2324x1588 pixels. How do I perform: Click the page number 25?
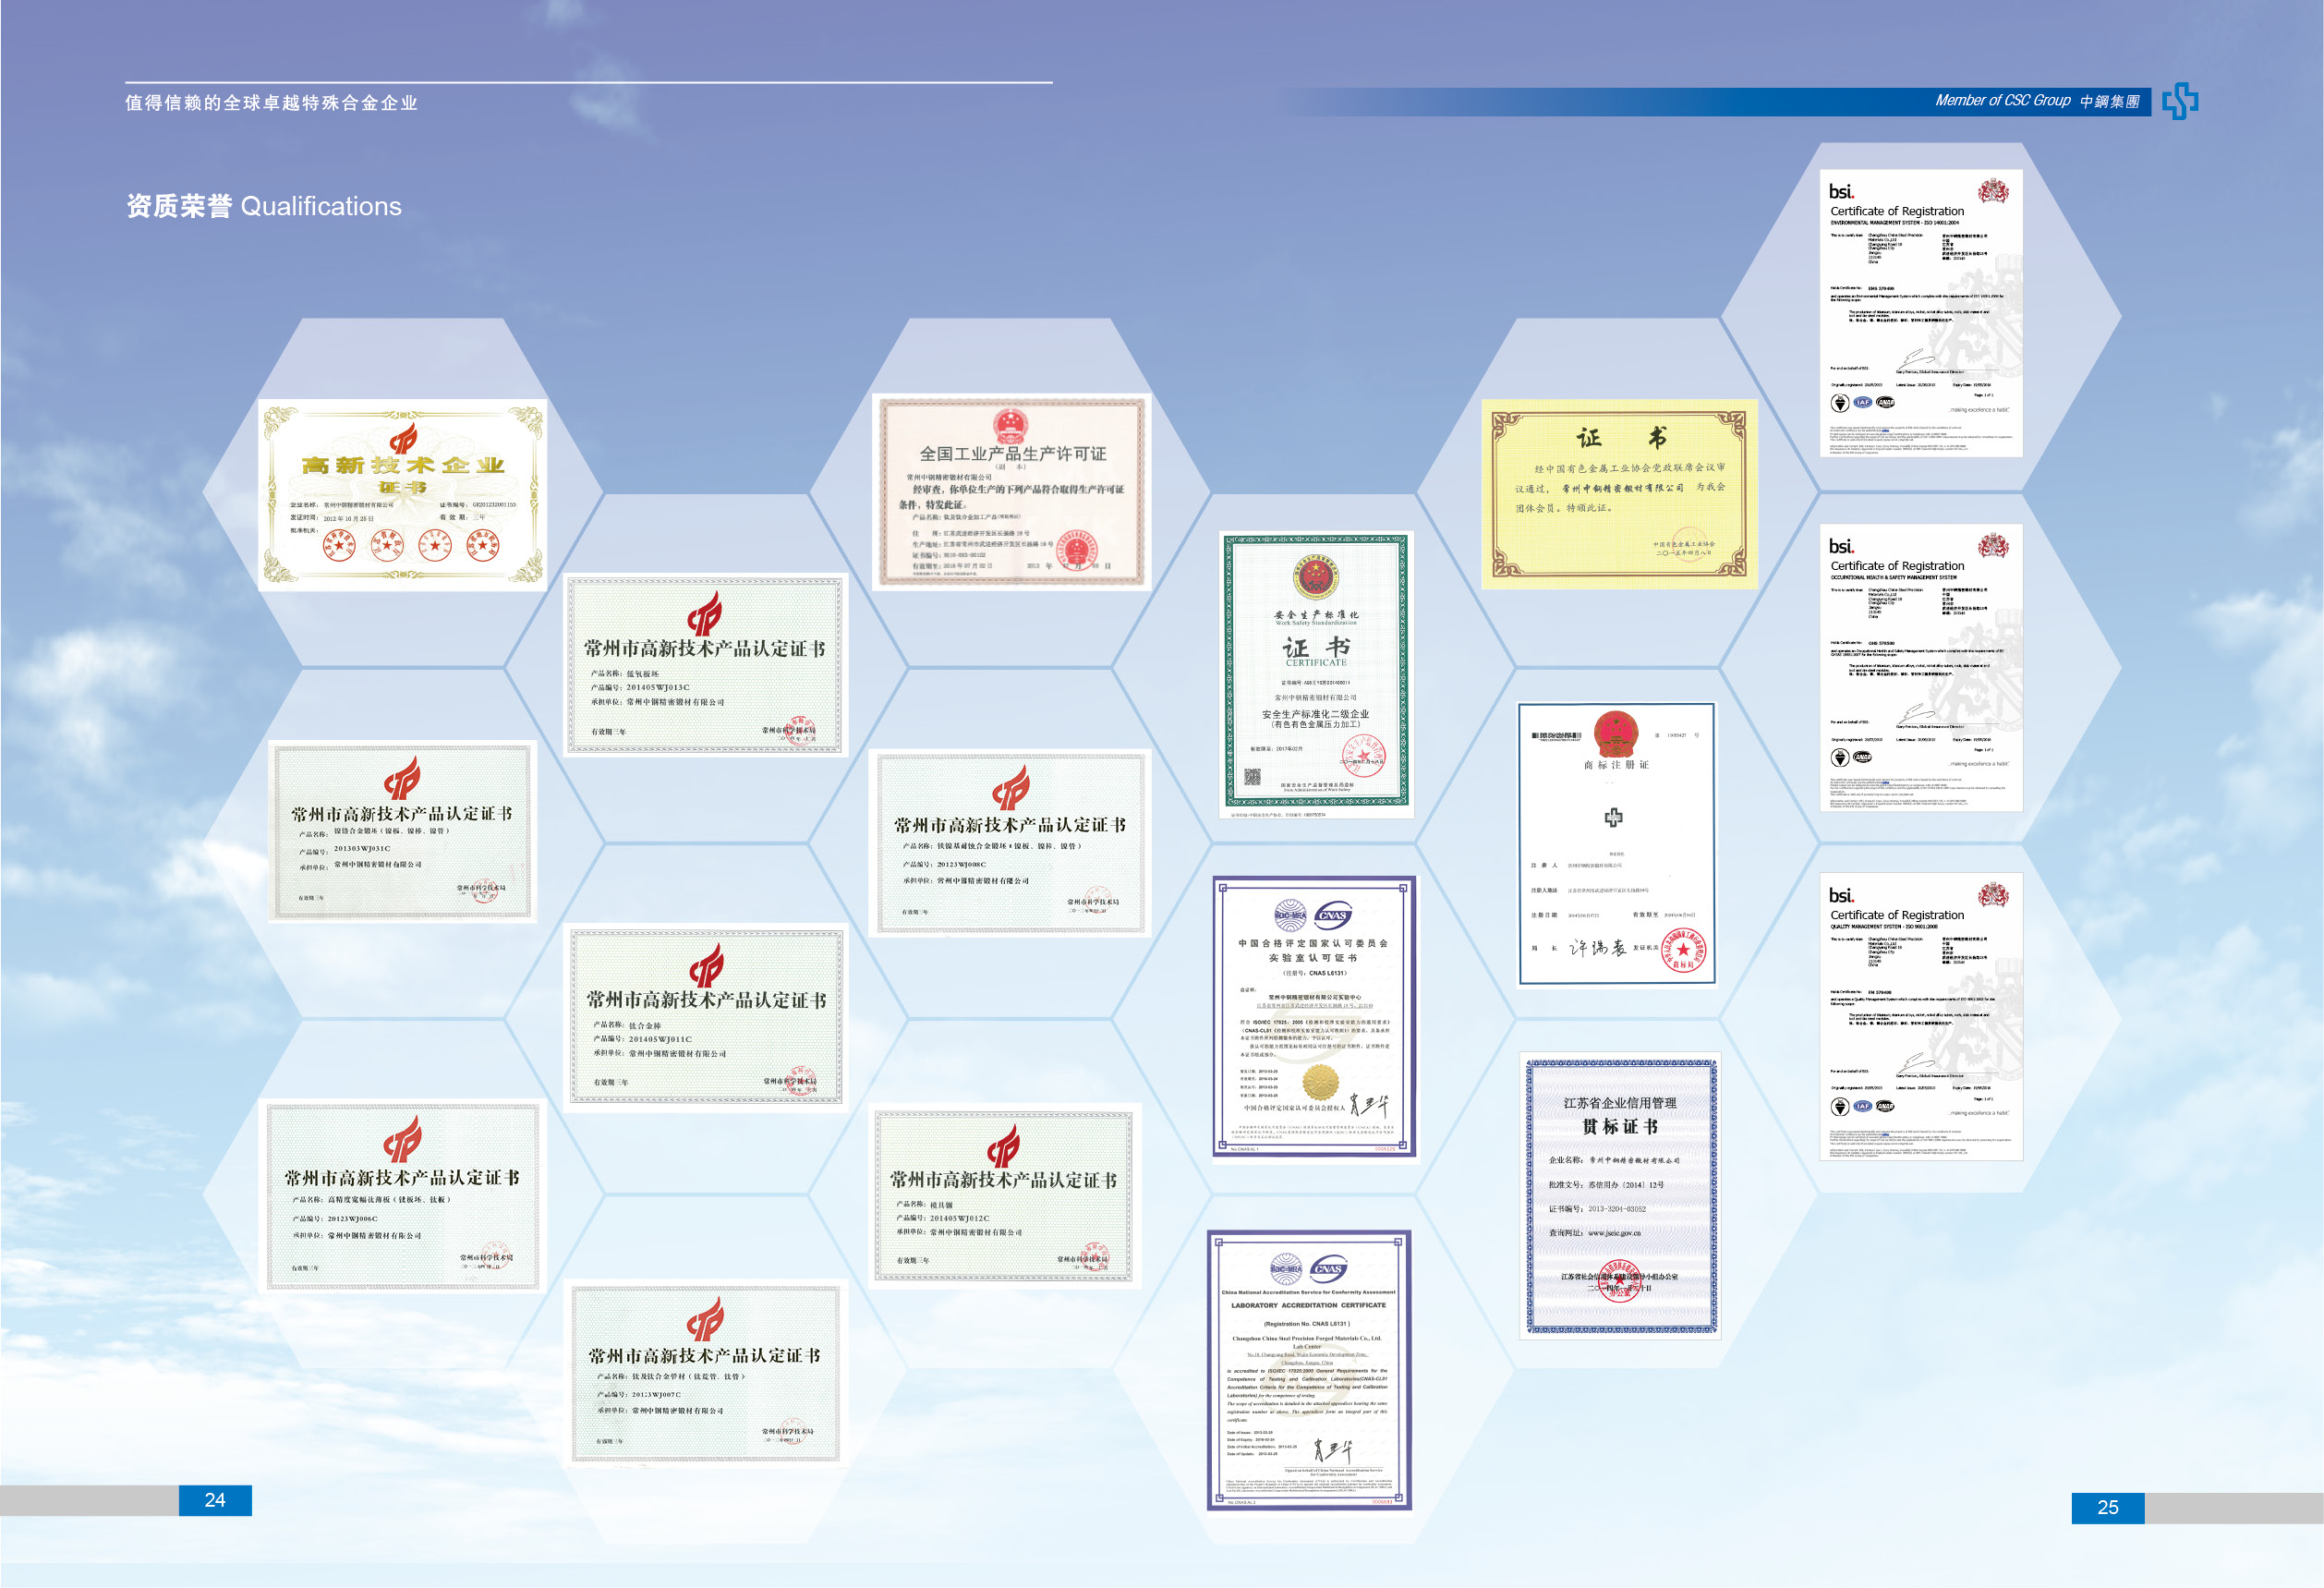(2108, 1507)
